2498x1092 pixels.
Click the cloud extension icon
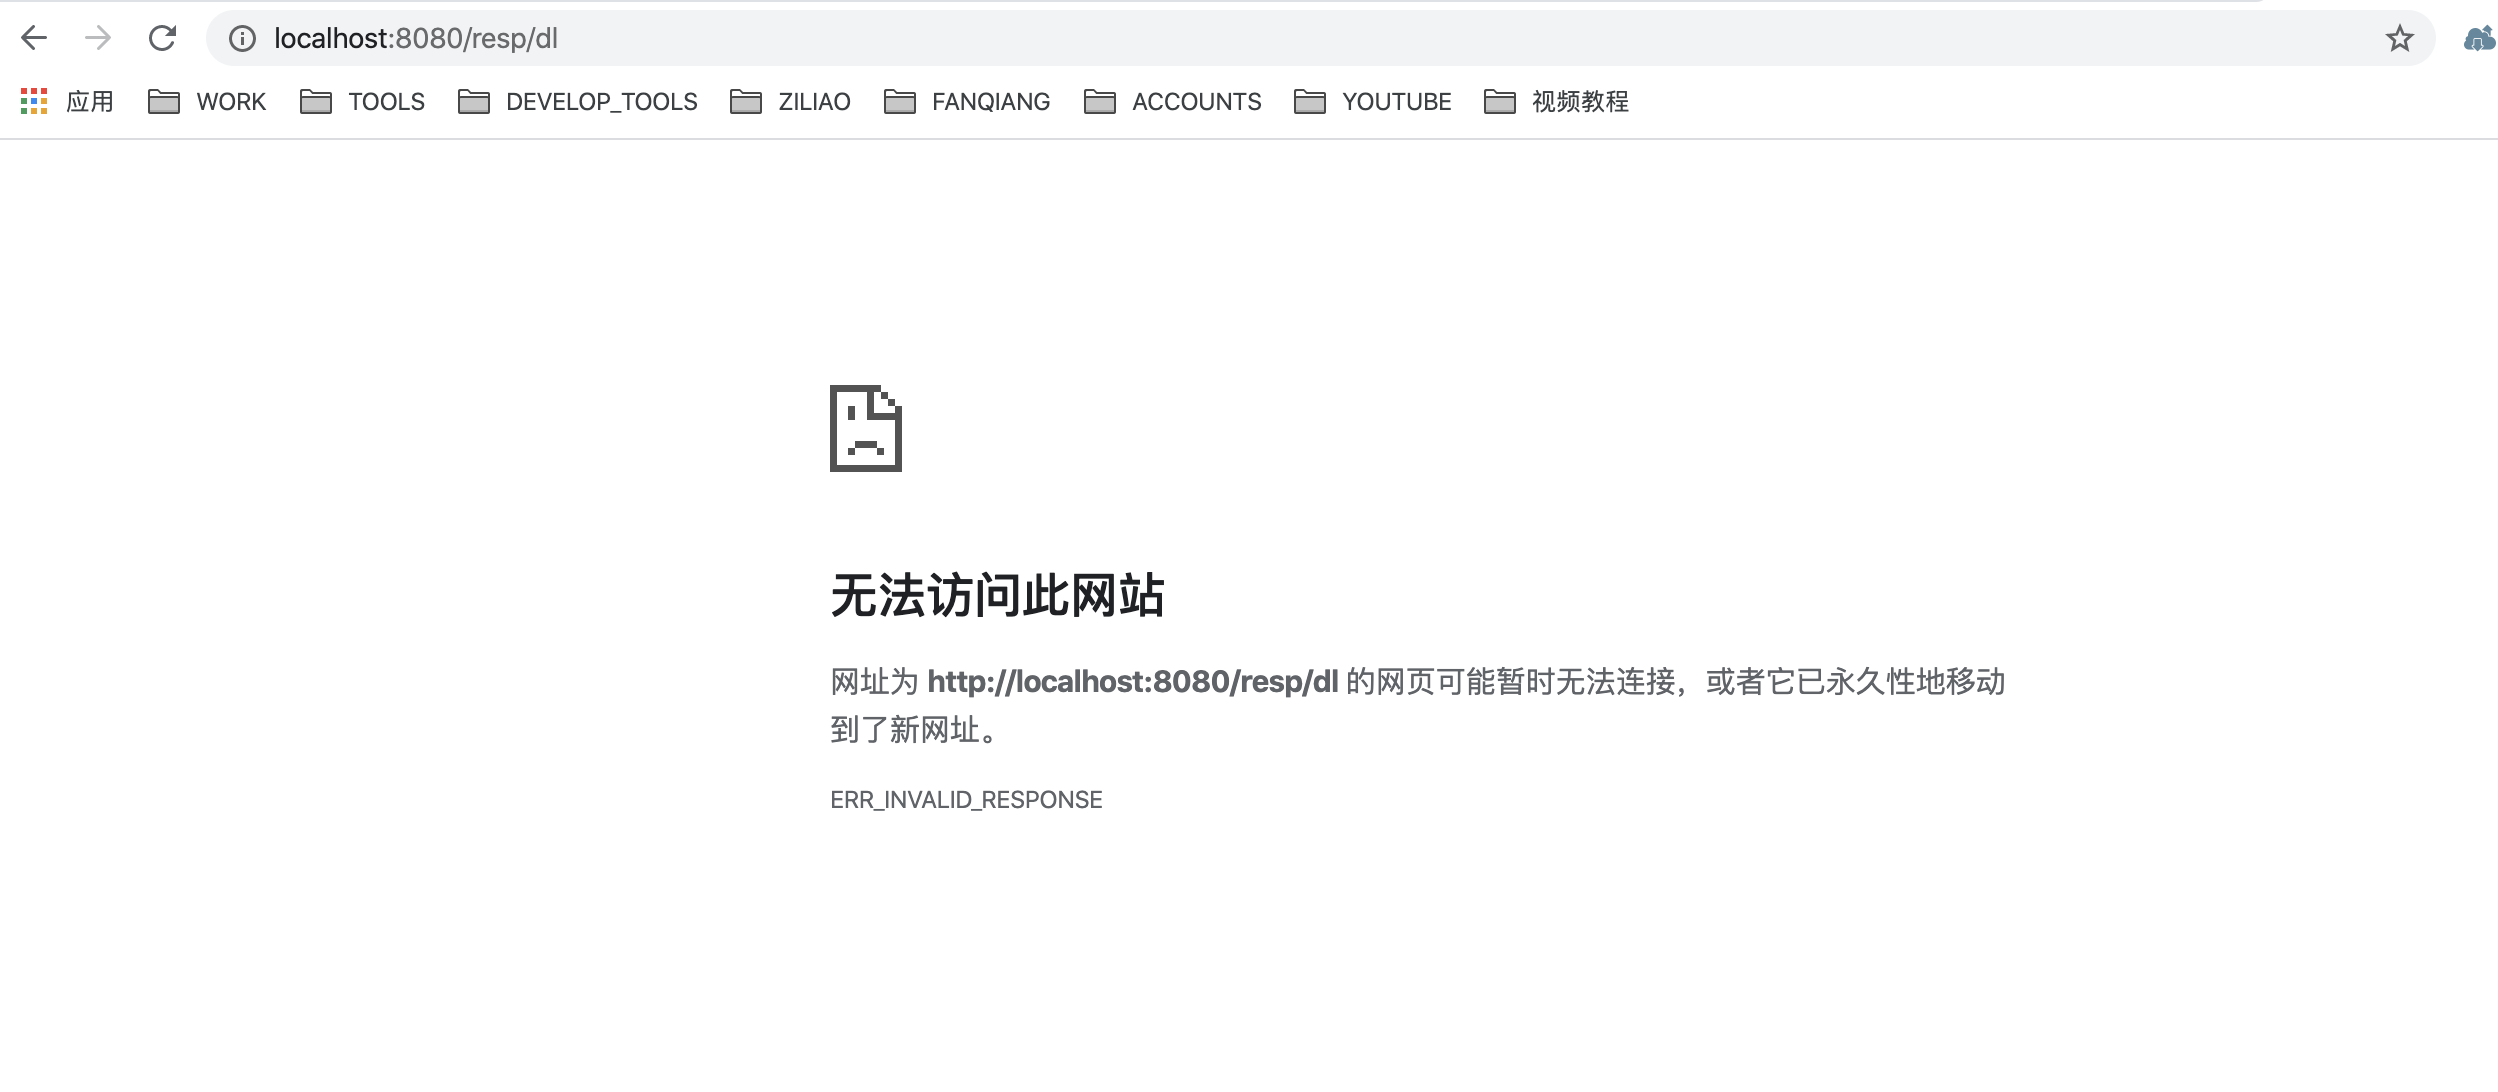(2479, 39)
